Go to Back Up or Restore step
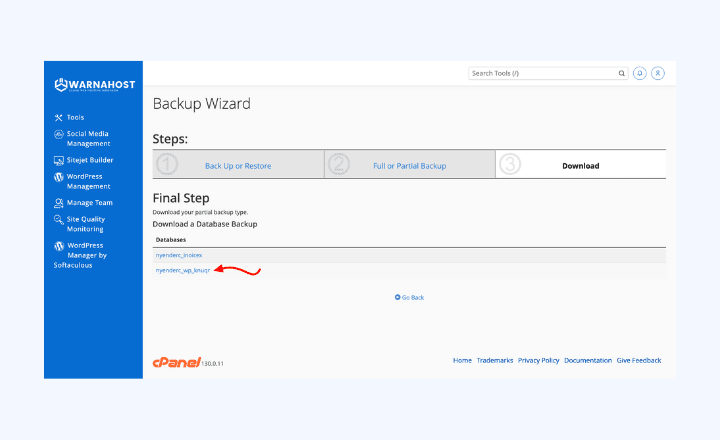Viewport: 720px width, 440px height. coord(237,165)
